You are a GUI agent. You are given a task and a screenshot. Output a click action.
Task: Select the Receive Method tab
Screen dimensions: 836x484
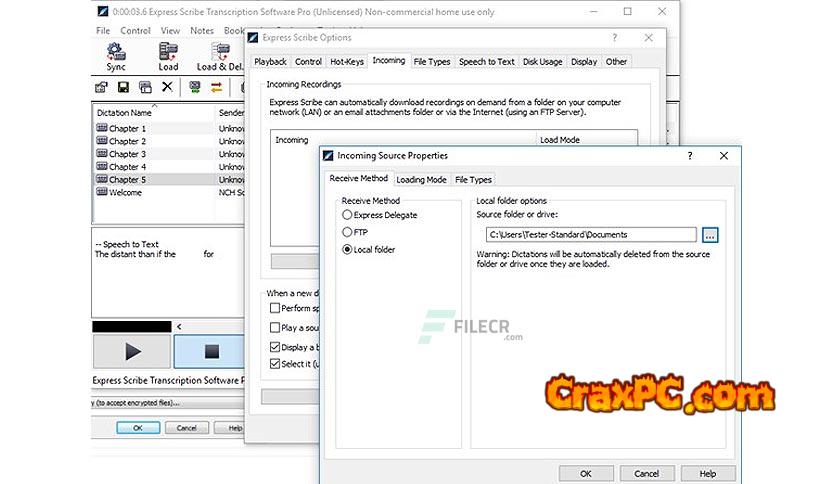click(358, 179)
